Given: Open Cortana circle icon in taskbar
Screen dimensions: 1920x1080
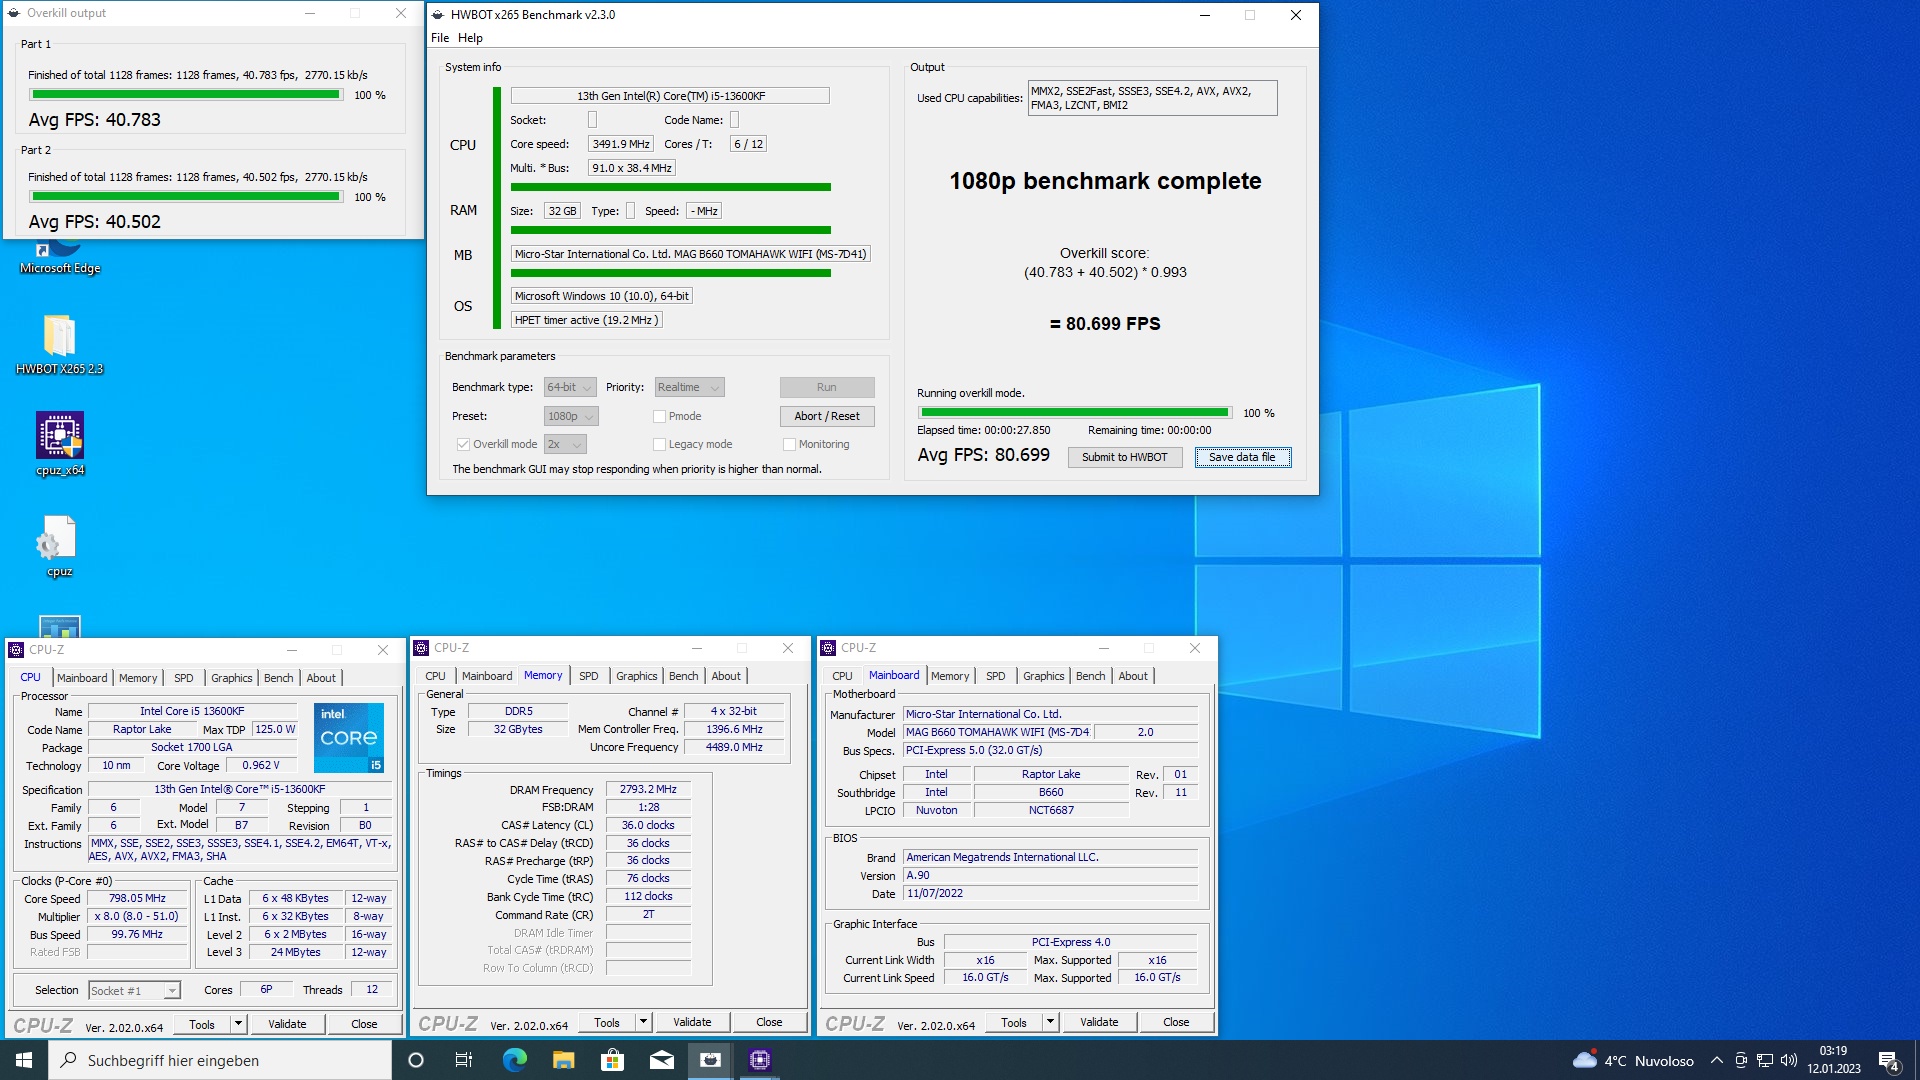Looking at the screenshot, I should pyautogui.click(x=416, y=1060).
